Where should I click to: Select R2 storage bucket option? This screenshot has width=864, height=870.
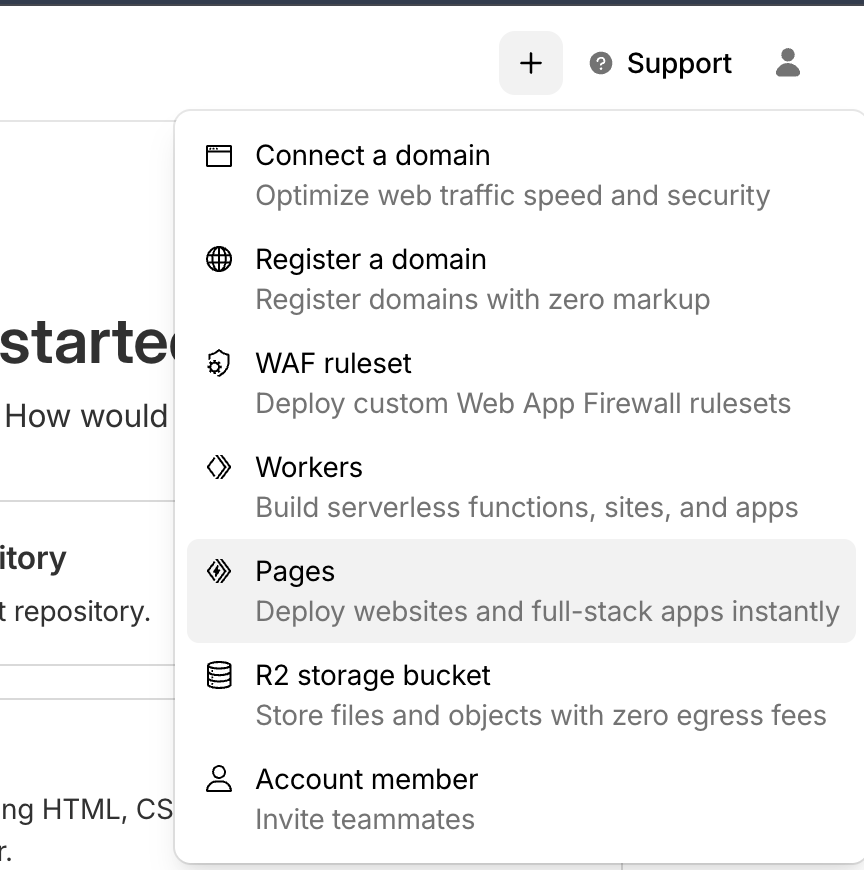(373, 676)
